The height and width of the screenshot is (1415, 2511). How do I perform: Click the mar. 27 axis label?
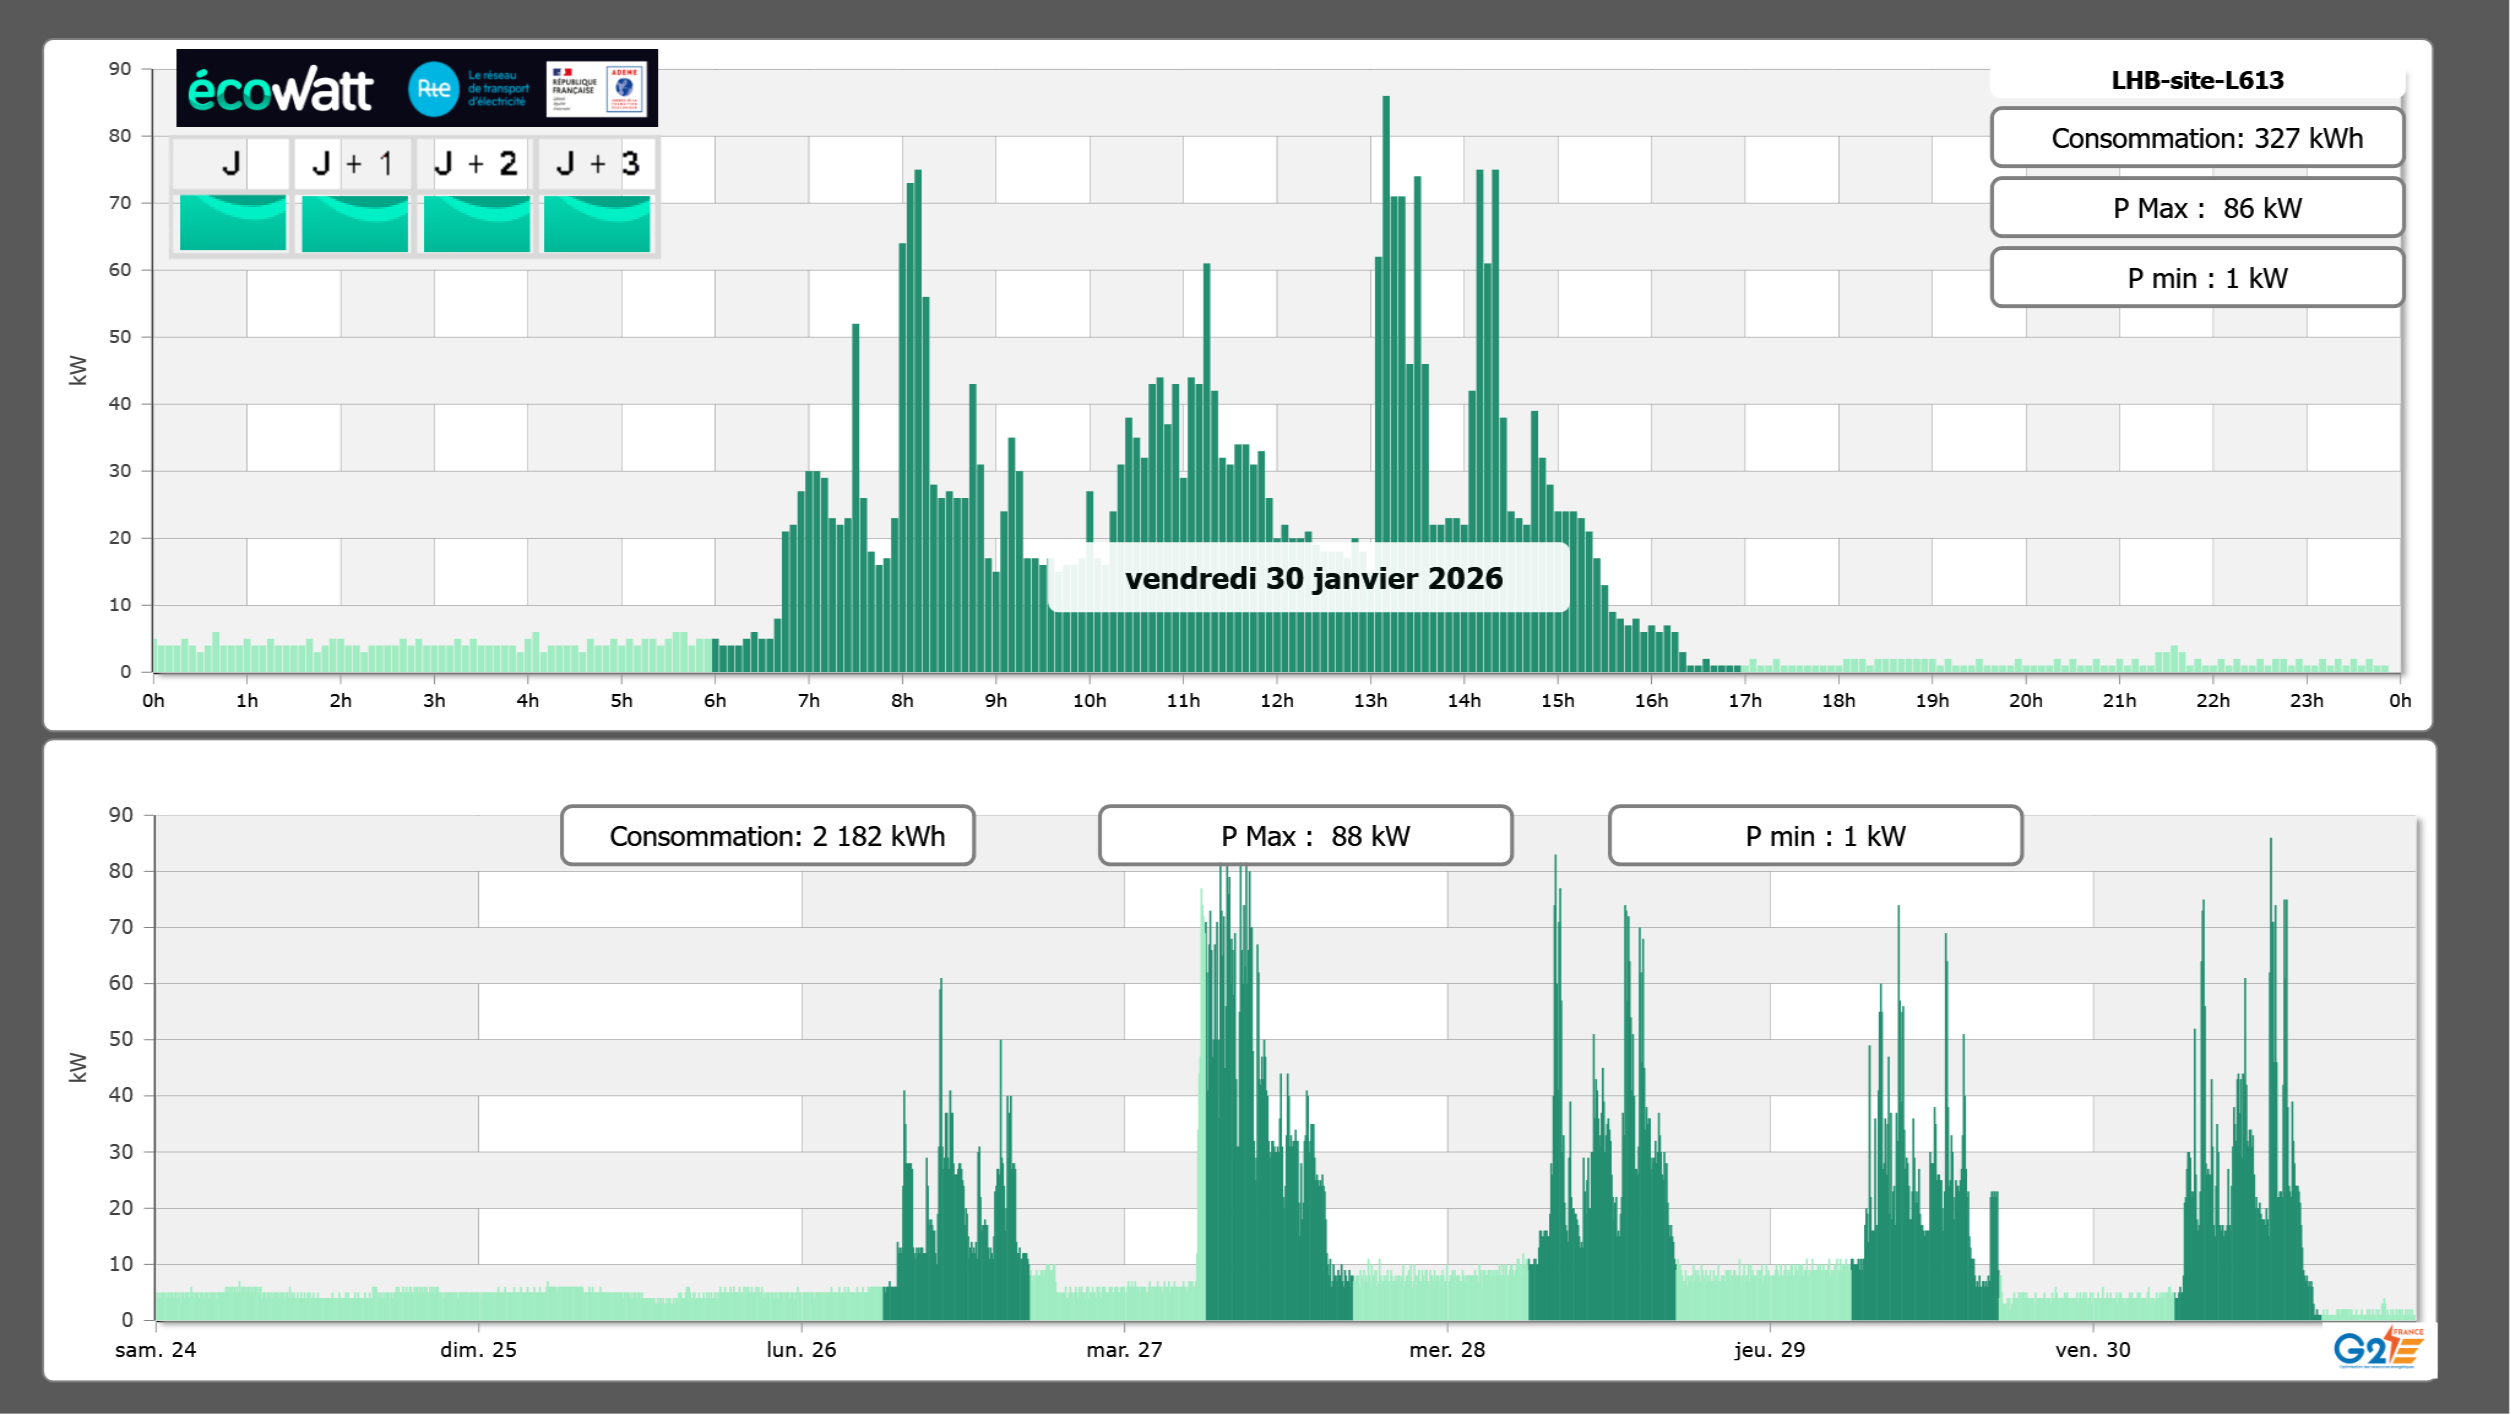pyautogui.click(x=1124, y=1350)
